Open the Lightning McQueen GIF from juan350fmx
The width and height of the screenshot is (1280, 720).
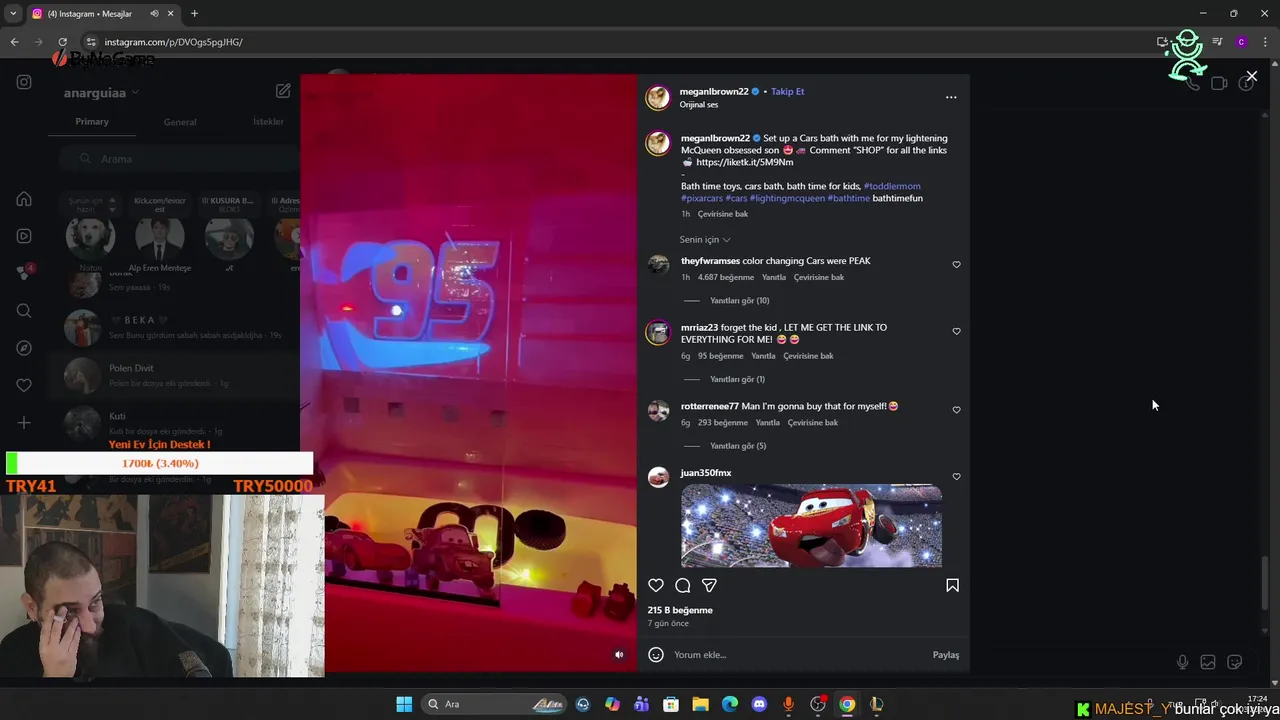pyautogui.click(x=811, y=526)
